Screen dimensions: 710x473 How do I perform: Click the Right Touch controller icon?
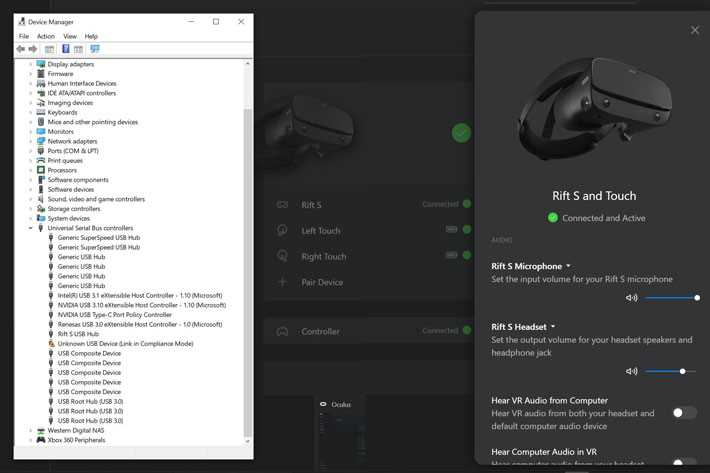click(x=282, y=256)
